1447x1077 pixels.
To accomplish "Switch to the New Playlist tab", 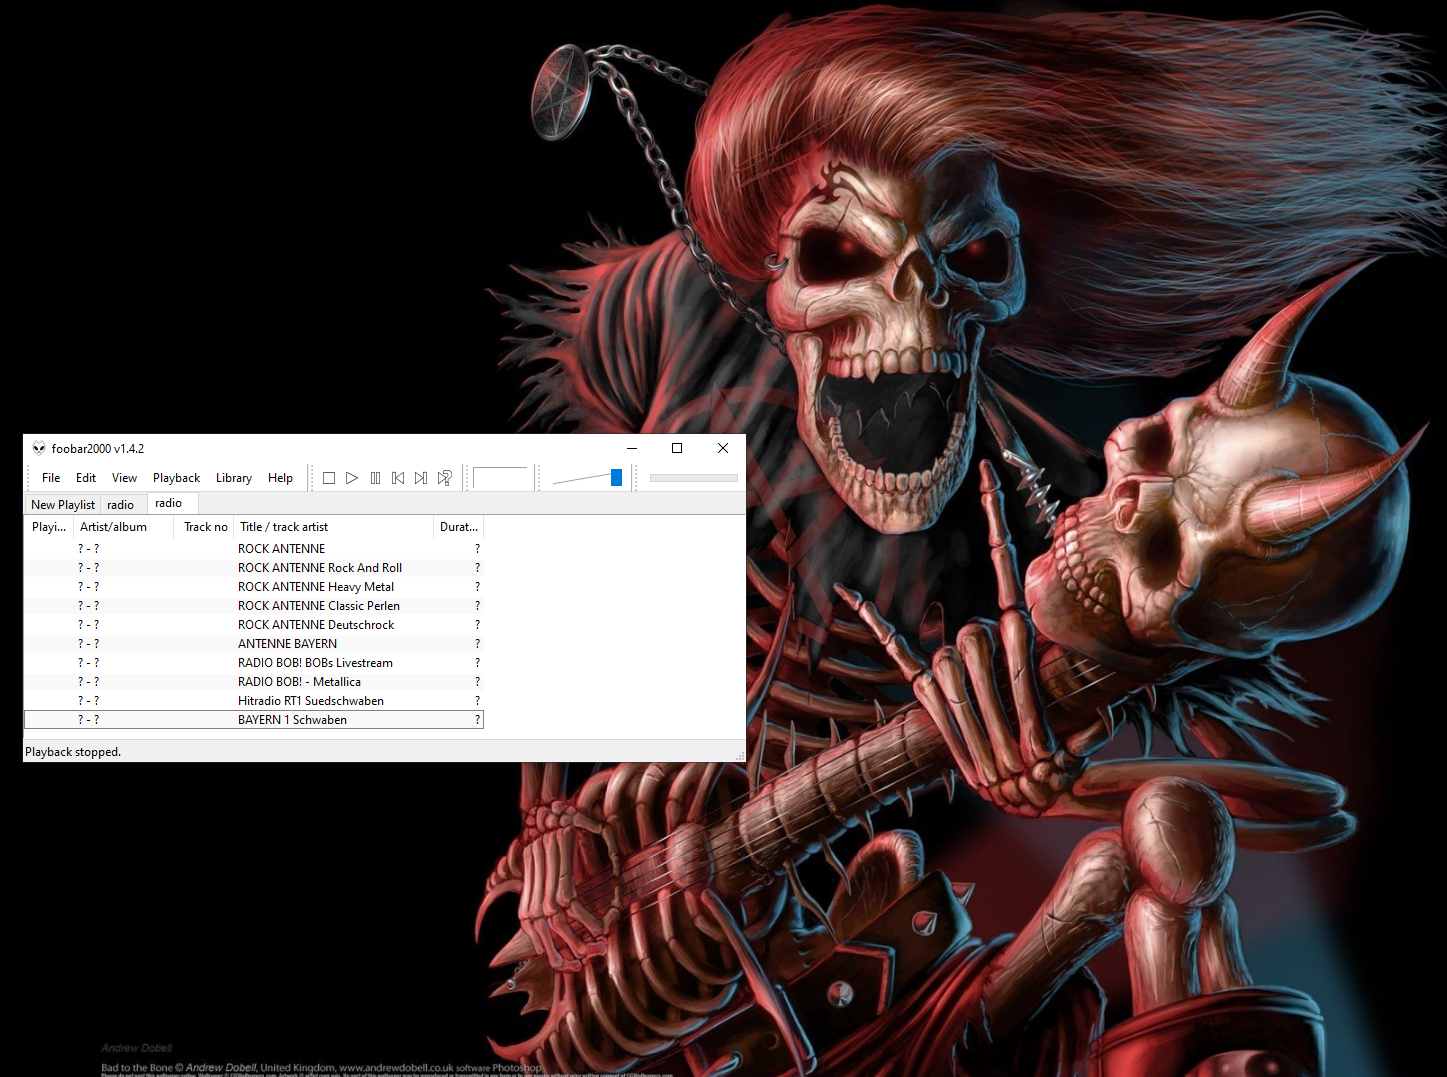I will pyautogui.click(x=63, y=505).
